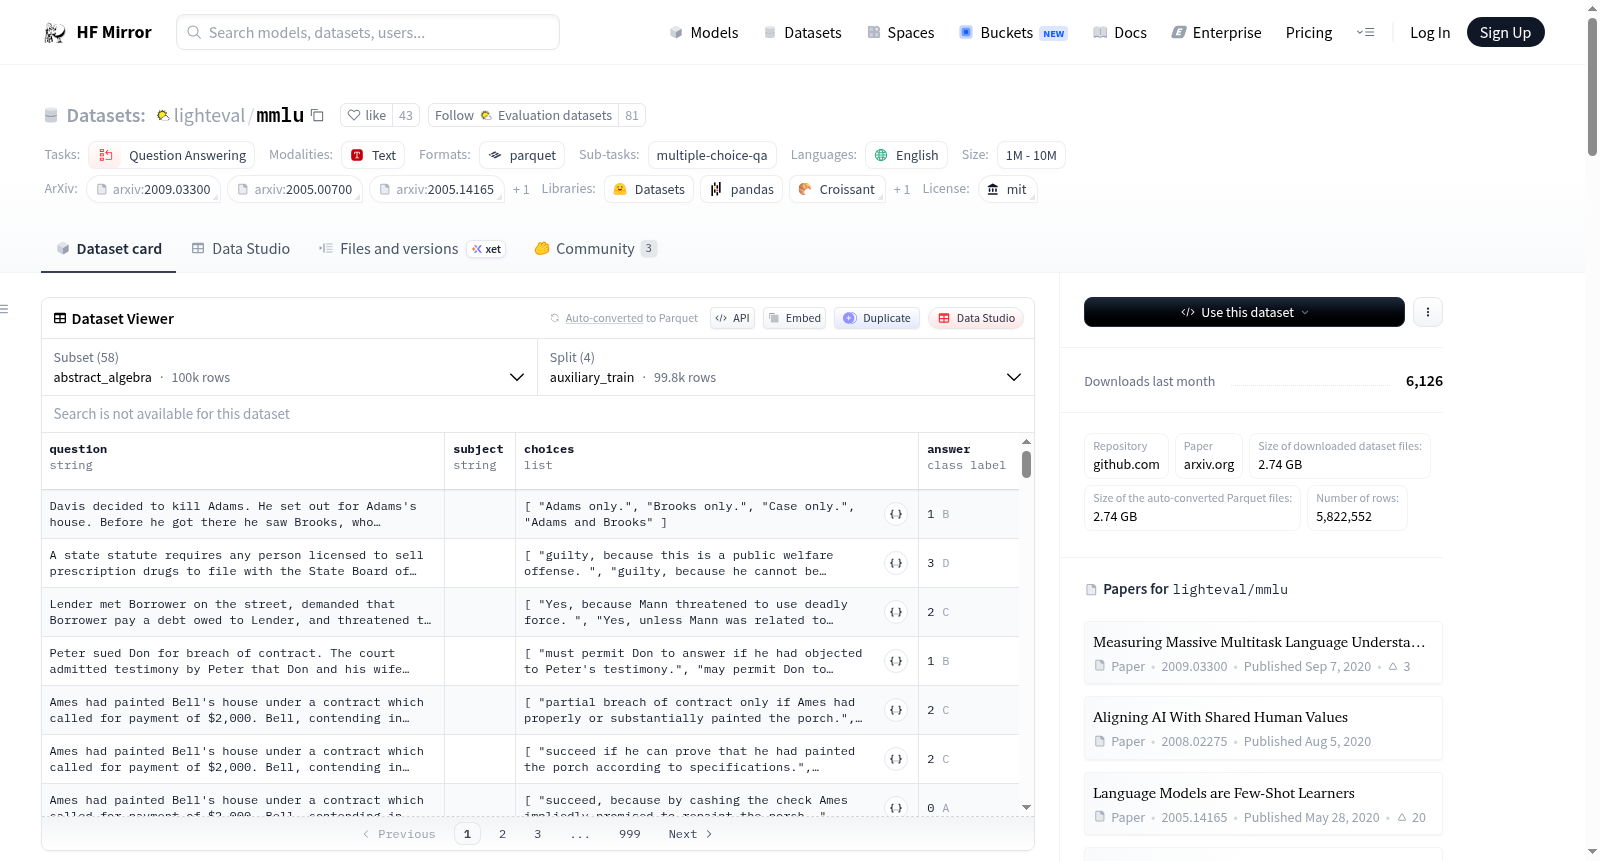This screenshot has width=1600, height=861.
Task: Open the Croissant library tag
Action: pos(837,189)
